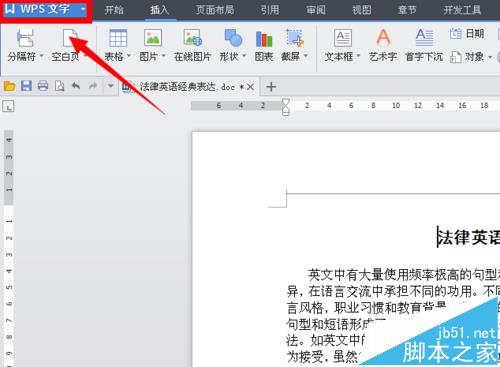Save the document with floppy icon
The image size is (500, 367).
pos(26,86)
